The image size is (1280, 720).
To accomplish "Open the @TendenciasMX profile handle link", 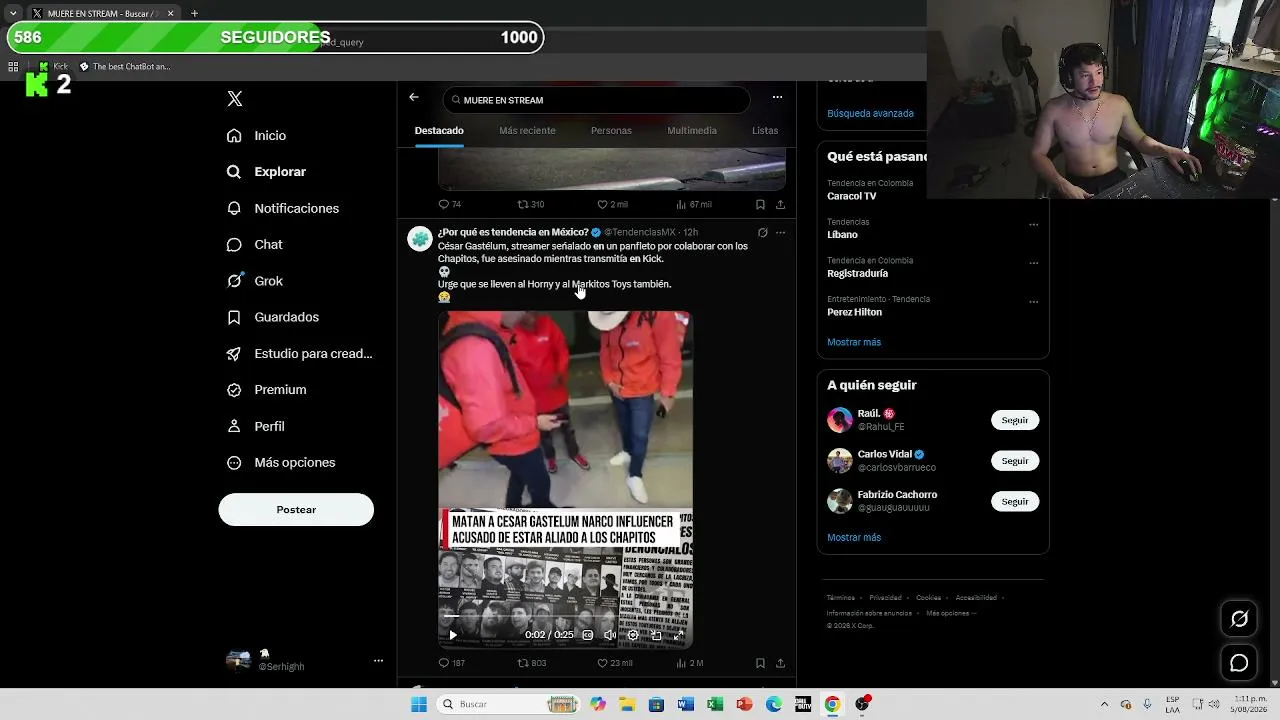I will [640, 233].
